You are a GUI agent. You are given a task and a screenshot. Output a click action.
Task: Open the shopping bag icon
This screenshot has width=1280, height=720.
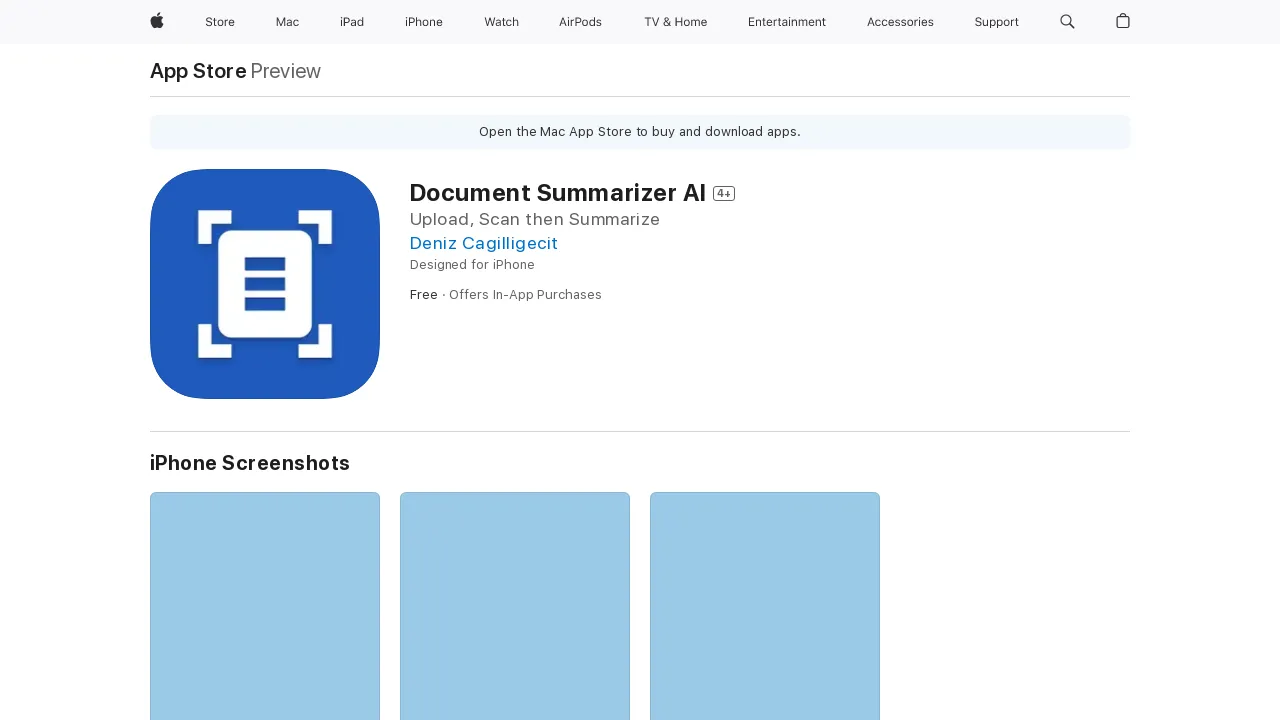1122,22
